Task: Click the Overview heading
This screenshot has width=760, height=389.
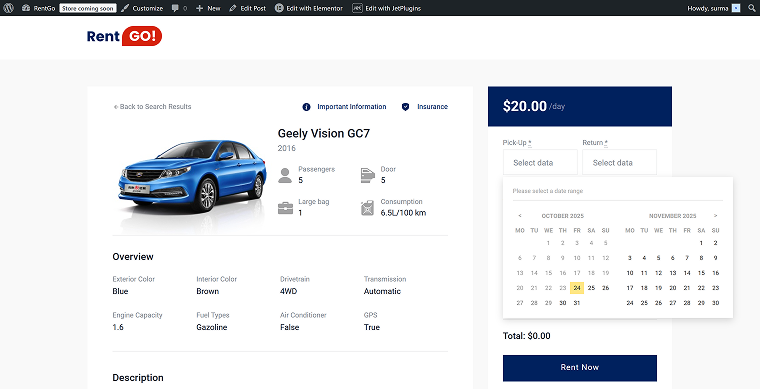Action: (133, 257)
